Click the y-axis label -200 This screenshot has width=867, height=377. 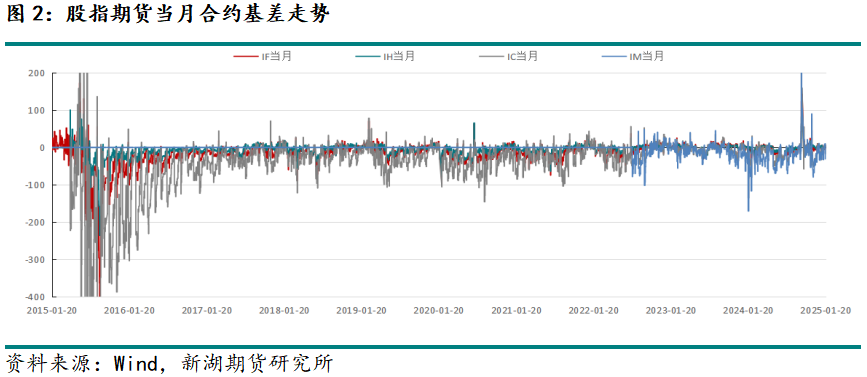[x=36, y=222]
